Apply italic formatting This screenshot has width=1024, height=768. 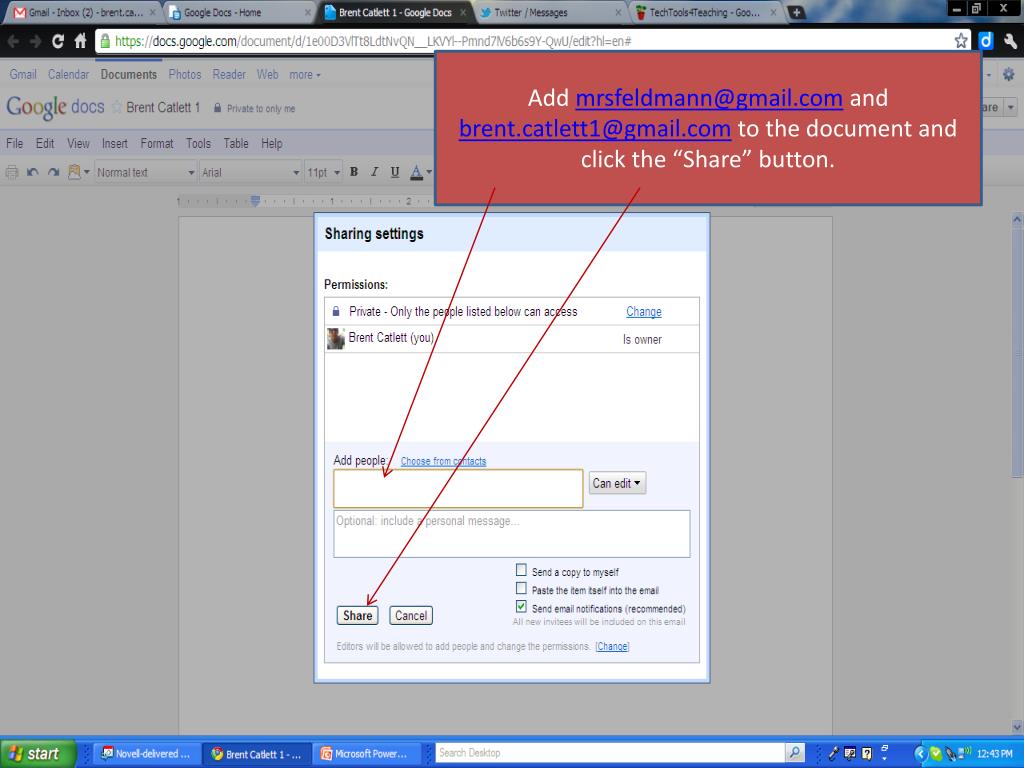[x=374, y=172]
